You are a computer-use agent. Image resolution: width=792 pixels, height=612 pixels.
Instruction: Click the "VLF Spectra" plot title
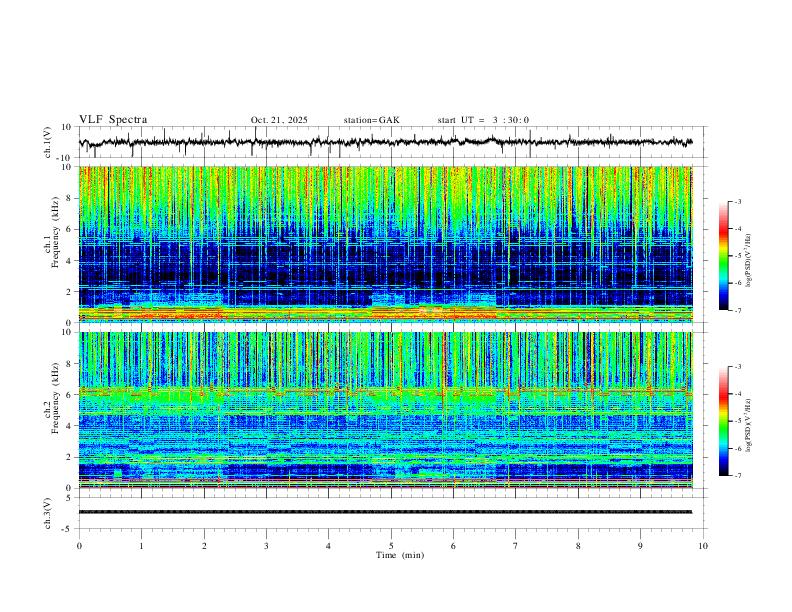(113, 120)
